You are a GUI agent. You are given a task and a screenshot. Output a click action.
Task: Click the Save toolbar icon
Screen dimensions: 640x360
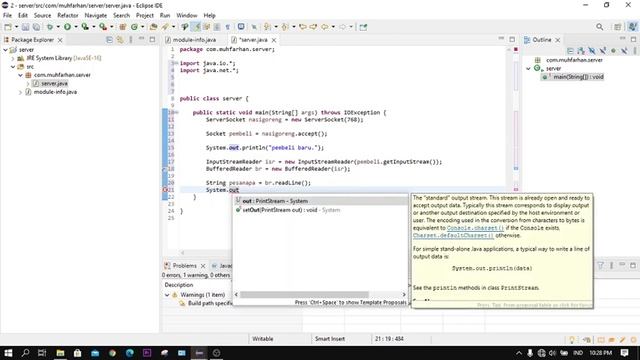click(25, 27)
